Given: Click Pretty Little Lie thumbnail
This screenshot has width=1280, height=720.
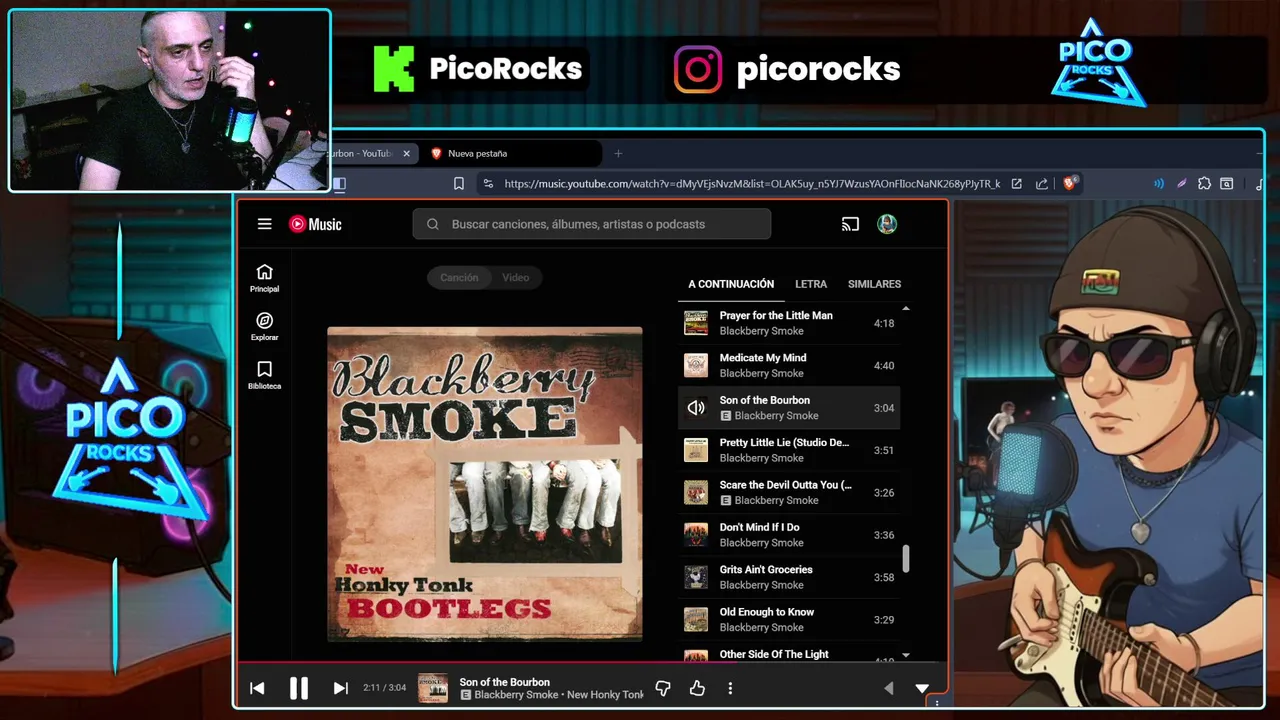Looking at the screenshot, I should pyautogui.click(x=696, y=450).
